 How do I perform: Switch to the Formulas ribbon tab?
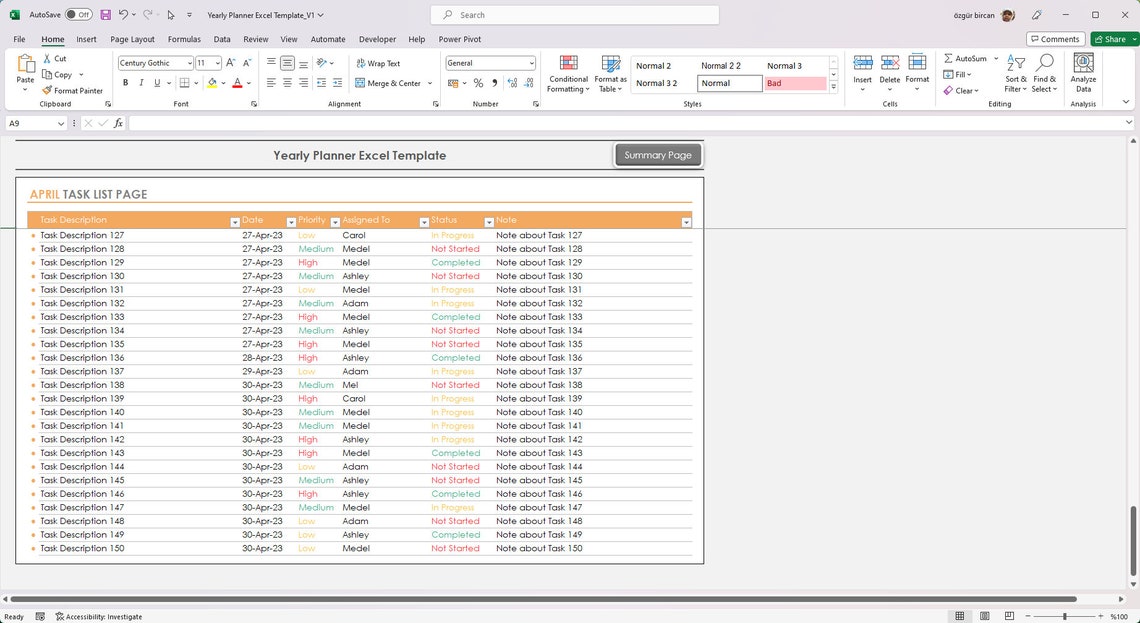tap(184, 39)
